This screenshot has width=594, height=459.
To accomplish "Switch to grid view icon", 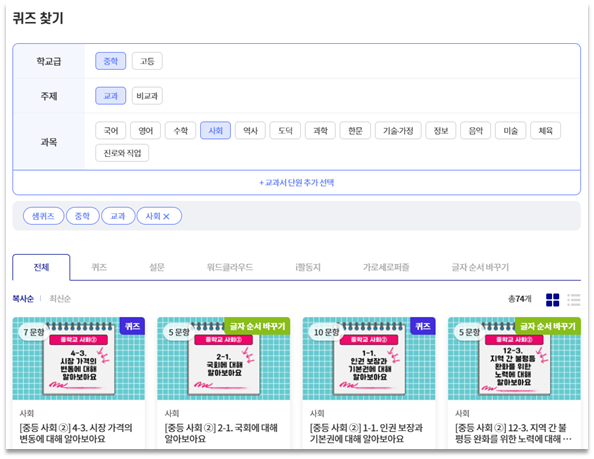I will tap(552, 300).
